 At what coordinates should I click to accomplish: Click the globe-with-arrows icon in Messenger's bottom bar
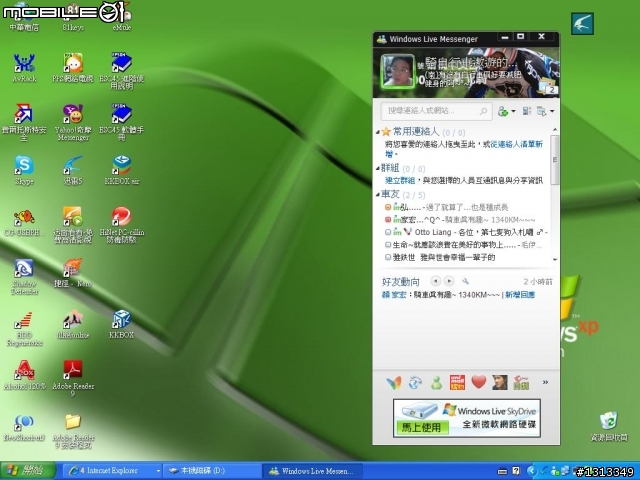tap(415, 383)
